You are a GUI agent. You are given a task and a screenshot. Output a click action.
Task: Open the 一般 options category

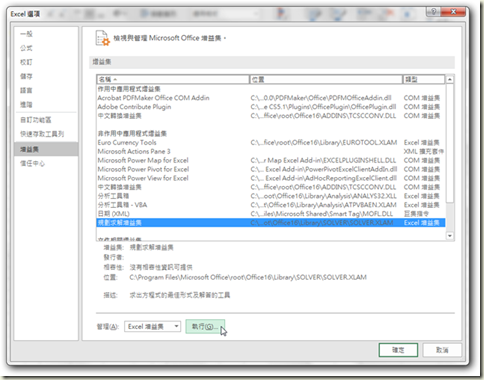coord(26,34)
